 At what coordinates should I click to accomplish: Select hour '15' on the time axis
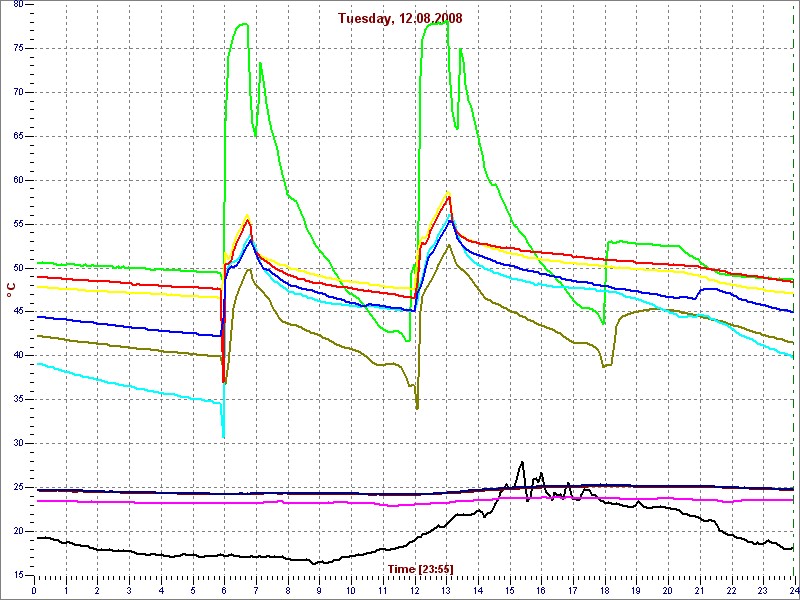point(510,590)
